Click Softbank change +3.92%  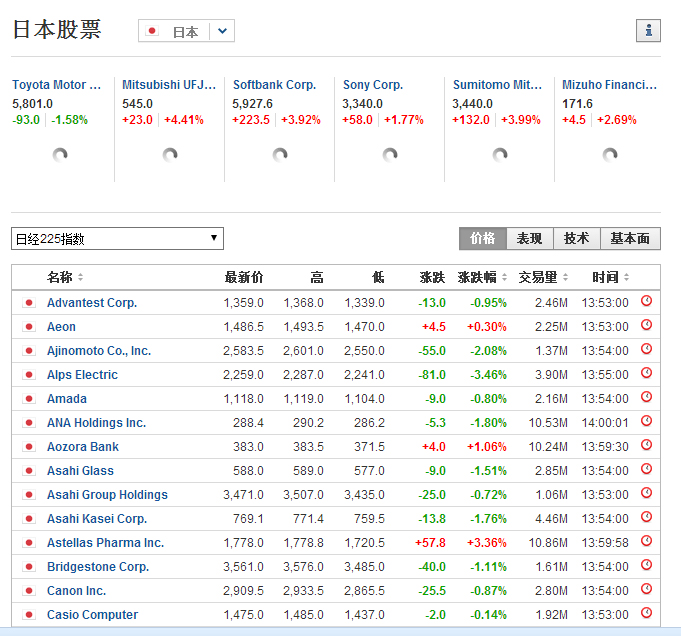[x=301, y=120]
